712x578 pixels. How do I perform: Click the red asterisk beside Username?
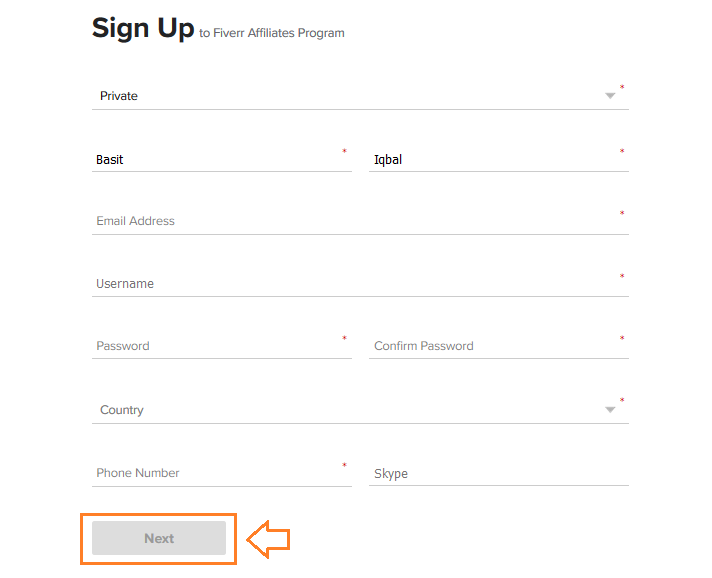coord(622,276)
